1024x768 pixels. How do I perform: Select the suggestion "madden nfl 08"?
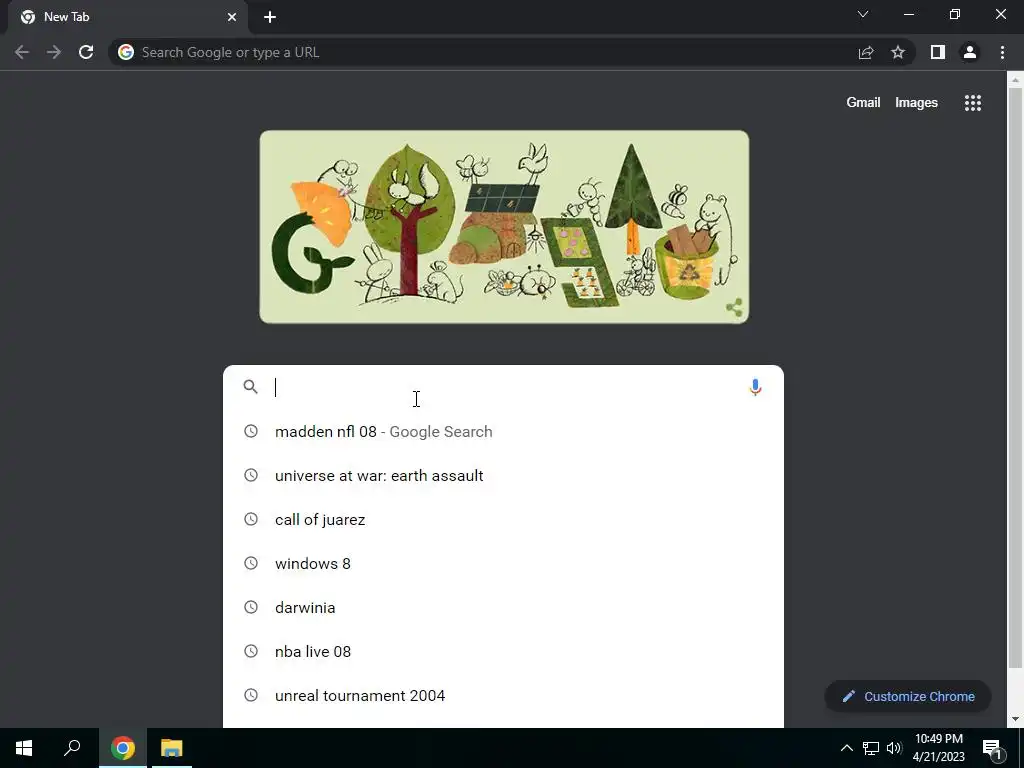(x=503, y=432)
